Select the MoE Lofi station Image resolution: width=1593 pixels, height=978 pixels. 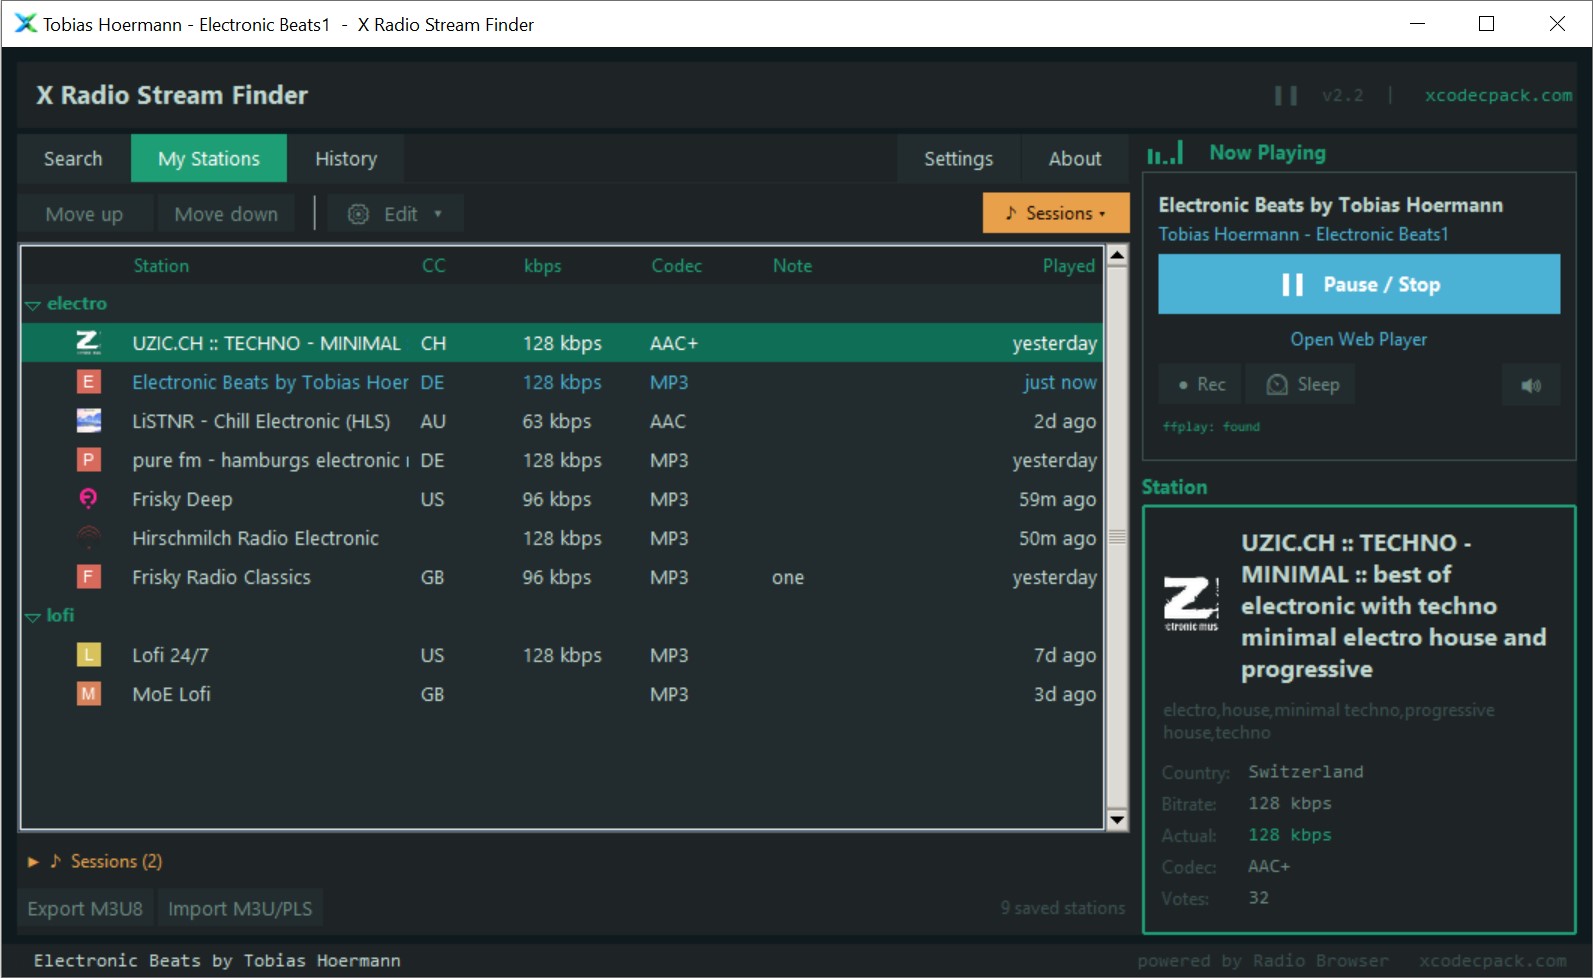562,694
